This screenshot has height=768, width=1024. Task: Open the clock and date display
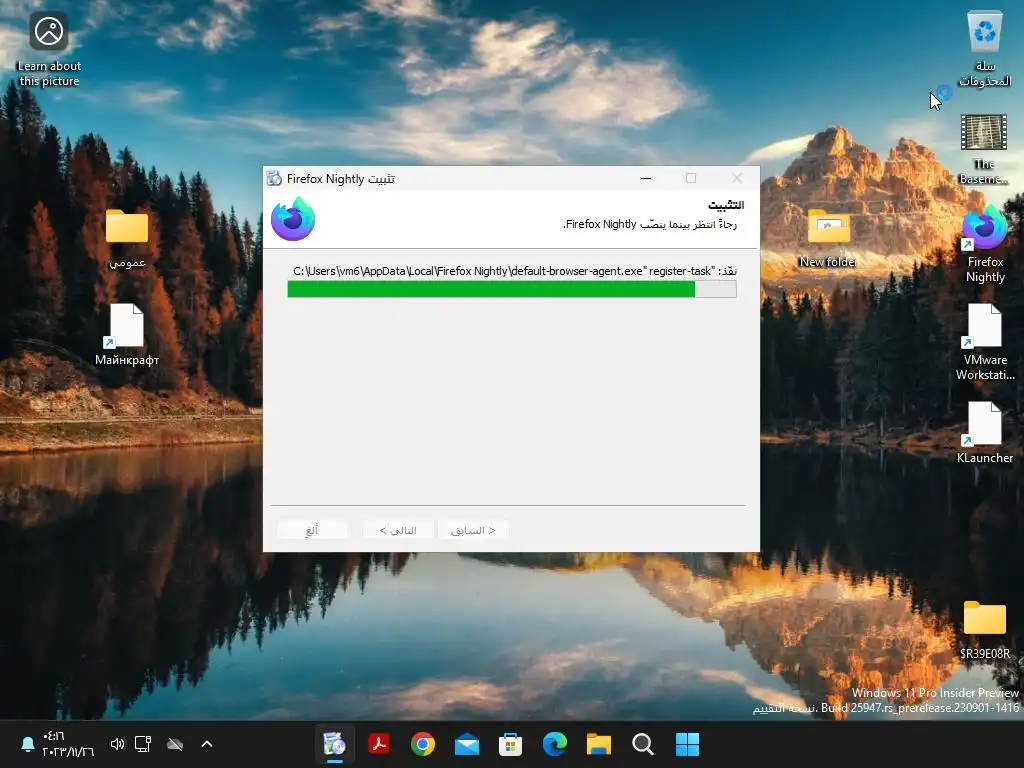tap(68, 744)
